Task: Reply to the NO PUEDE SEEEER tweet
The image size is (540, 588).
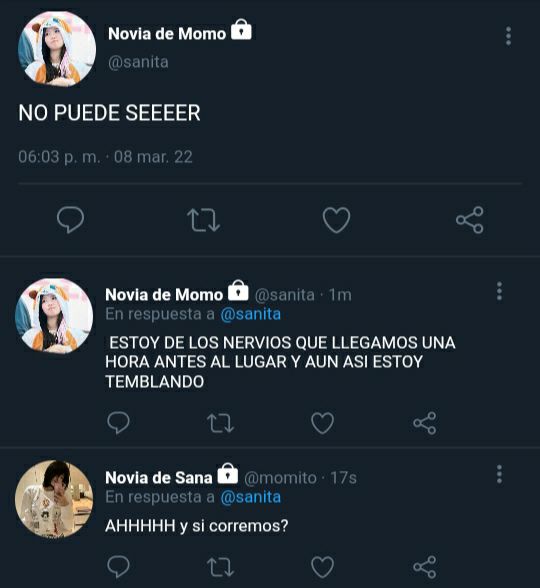Action: 70,220
